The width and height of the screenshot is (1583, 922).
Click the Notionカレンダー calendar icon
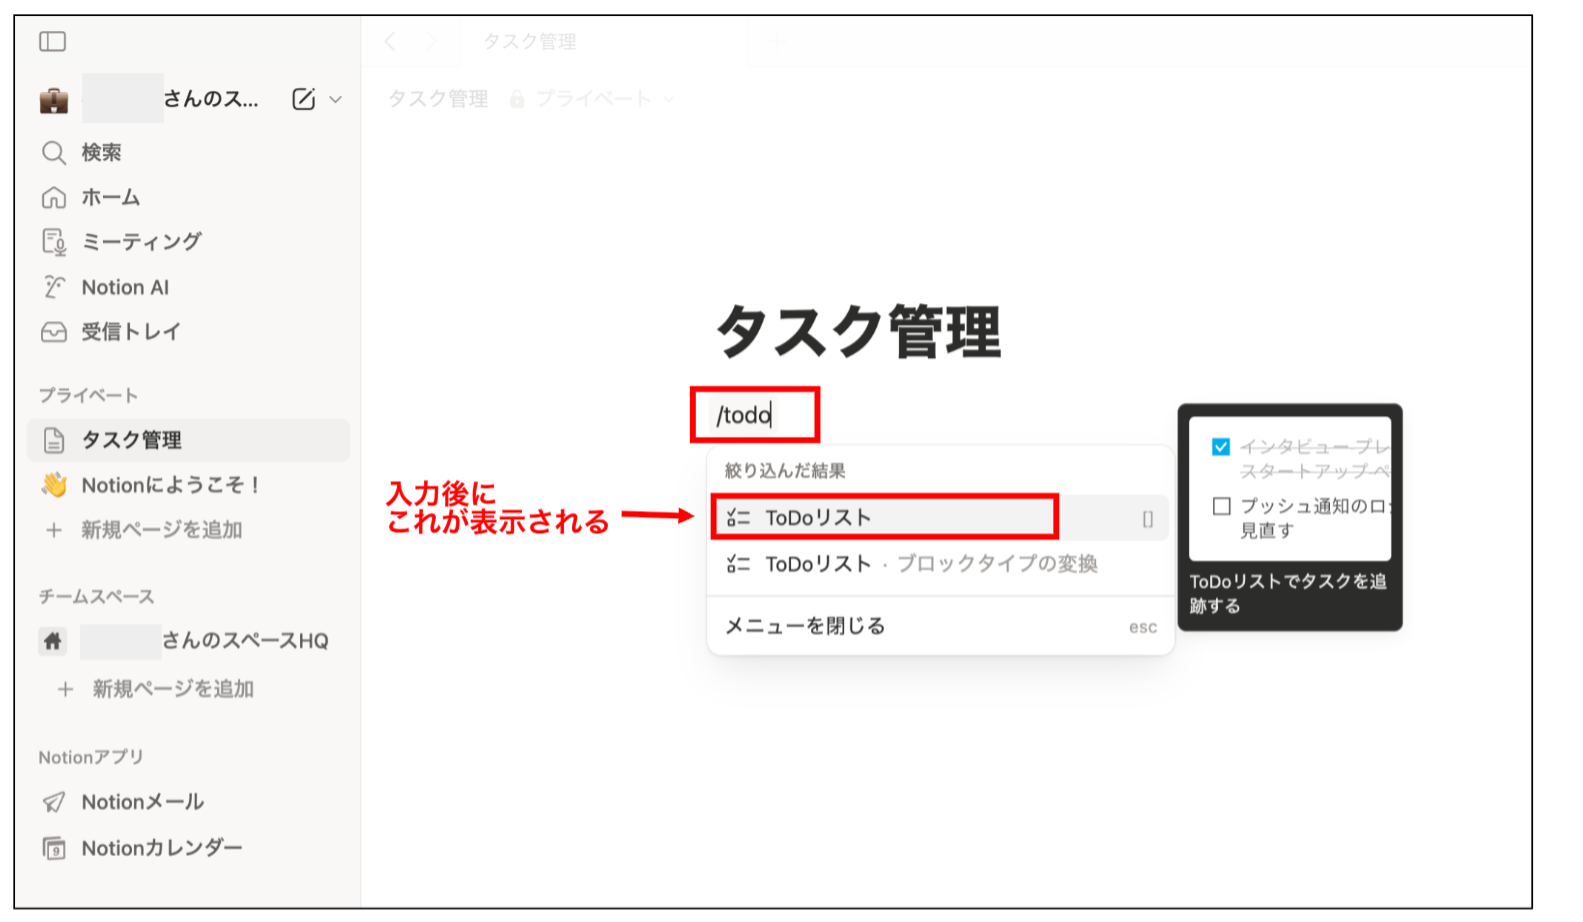point(54,848)
